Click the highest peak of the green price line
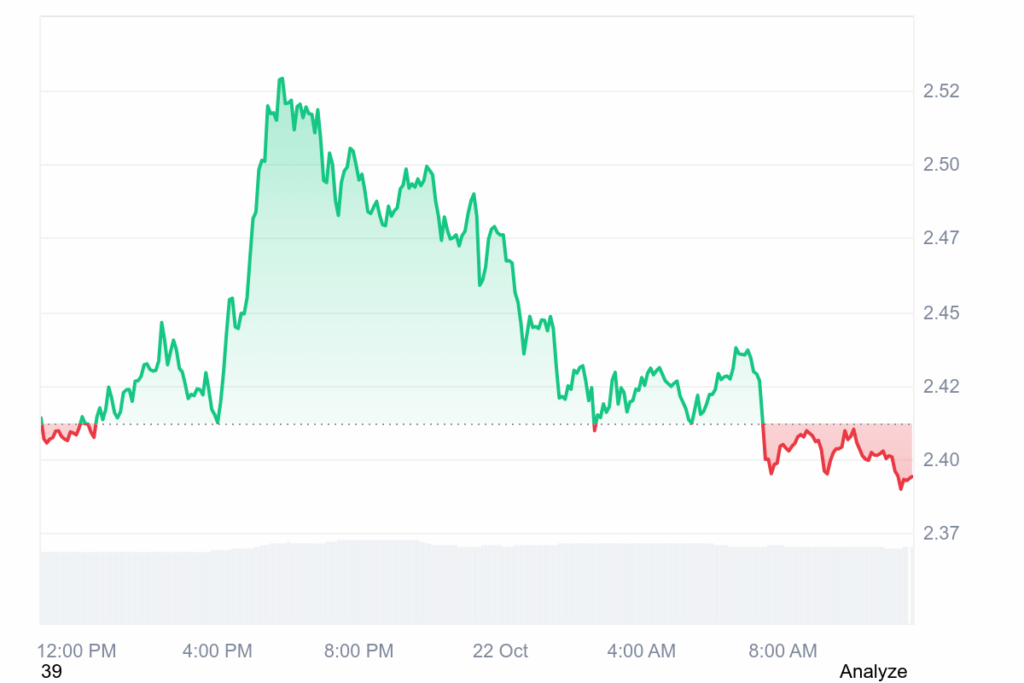Viewport: 1024px width, 683px height. [282, 79]
